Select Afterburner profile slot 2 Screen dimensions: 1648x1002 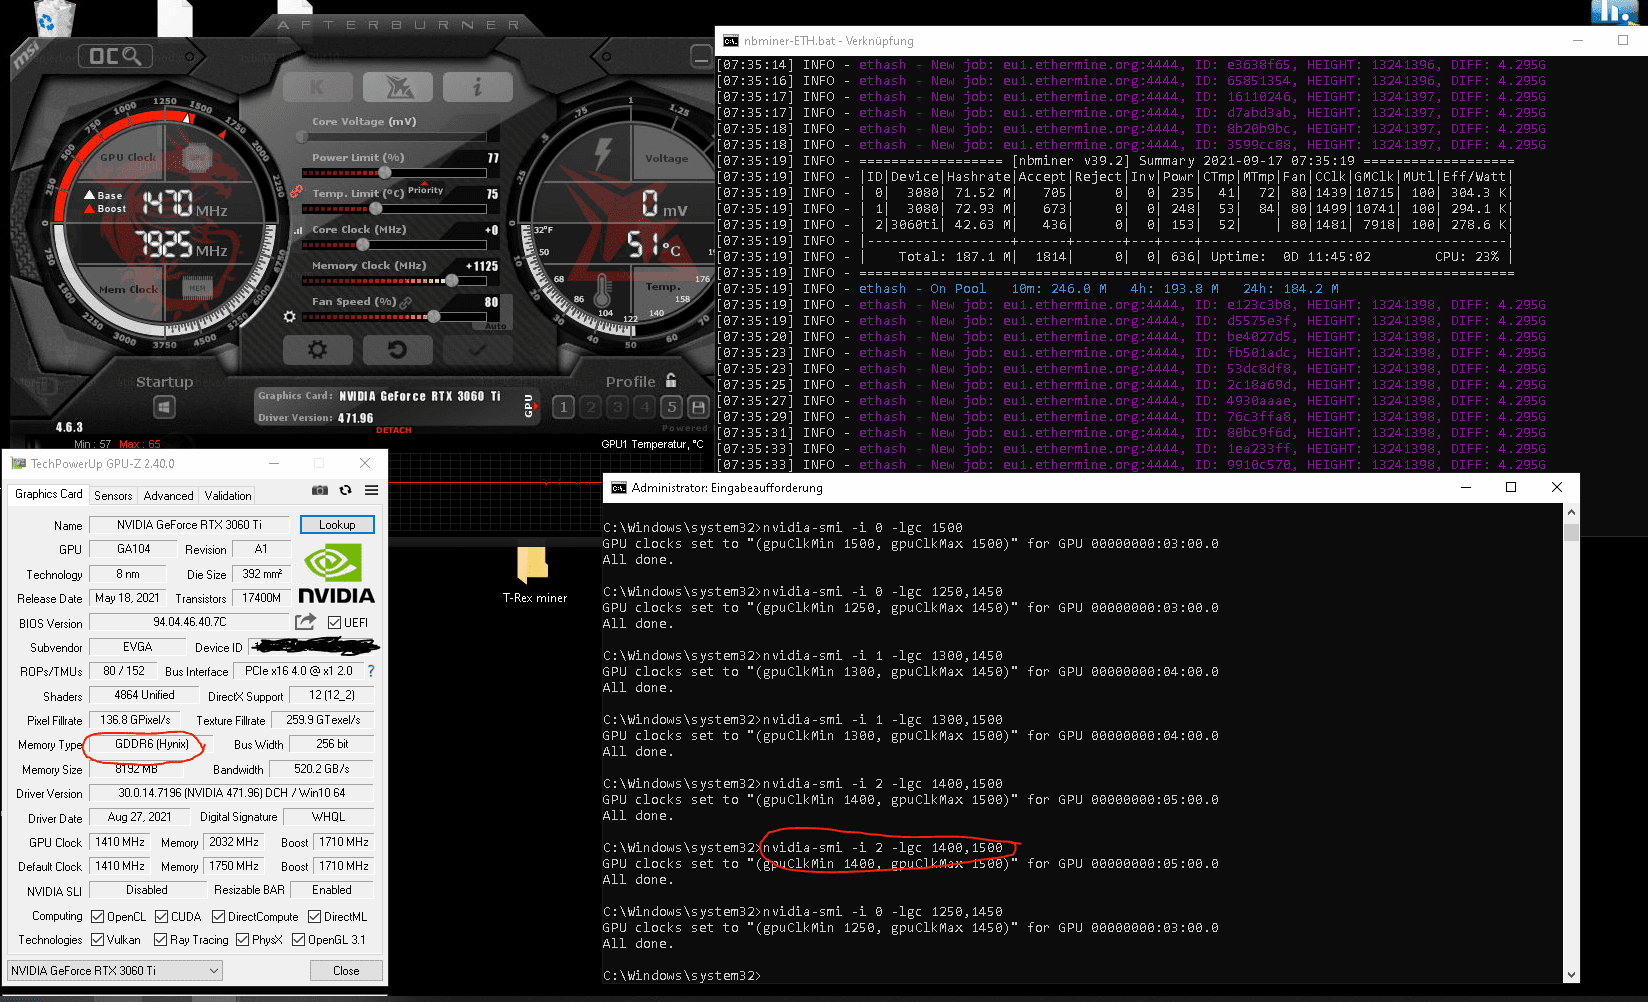tap(591, 407)
